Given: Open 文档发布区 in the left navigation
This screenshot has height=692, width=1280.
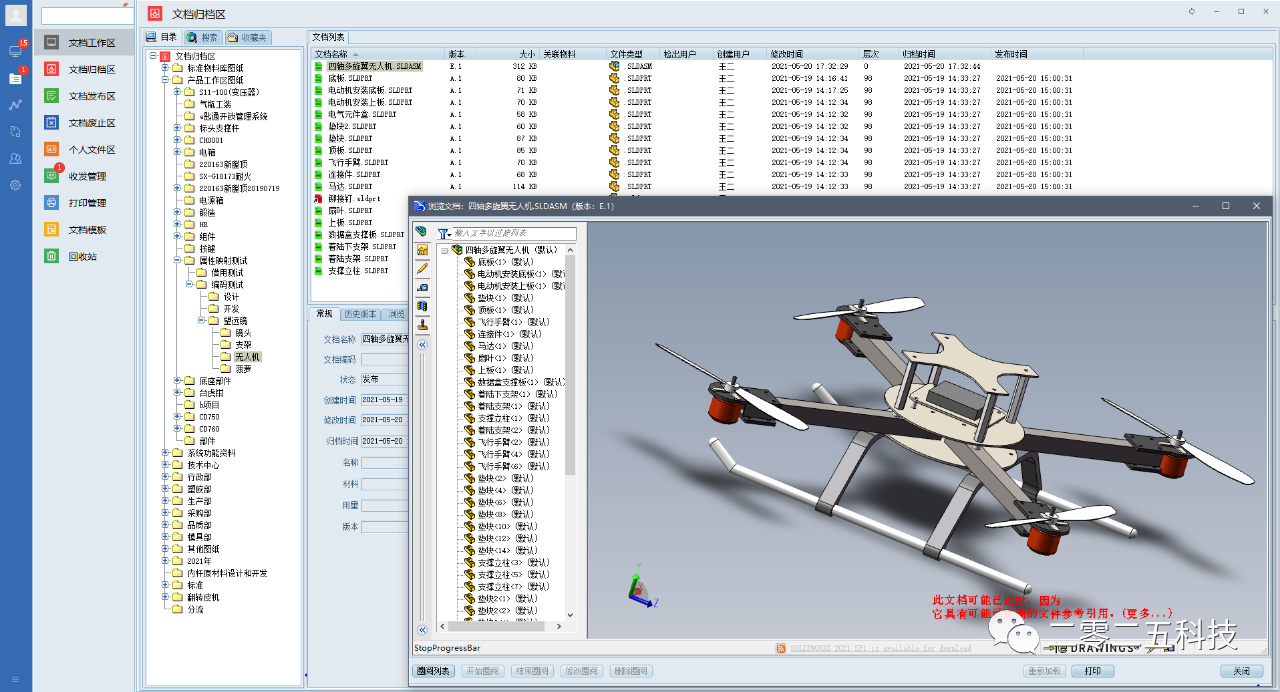Looking at the screenshot, I should pos(52,96).
